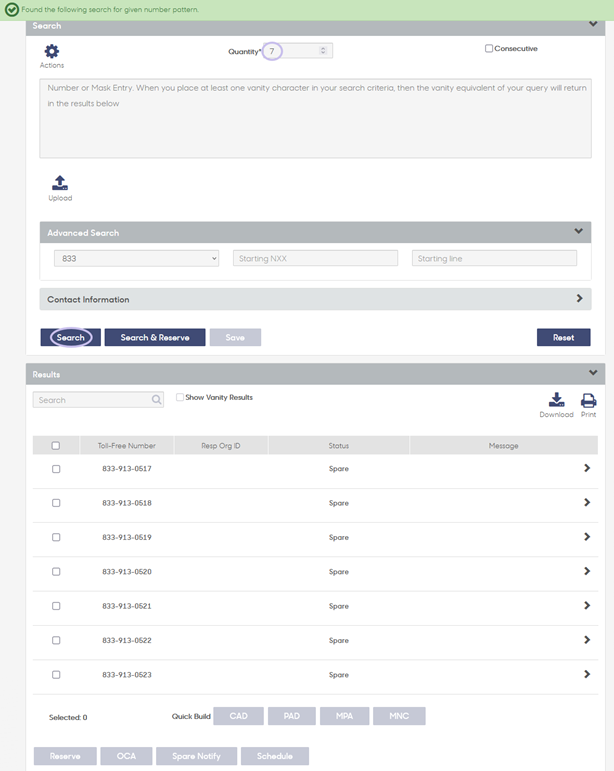Open details arrow for 833-913-0520
Screen dimensions: 614x771
pos(586,571)
